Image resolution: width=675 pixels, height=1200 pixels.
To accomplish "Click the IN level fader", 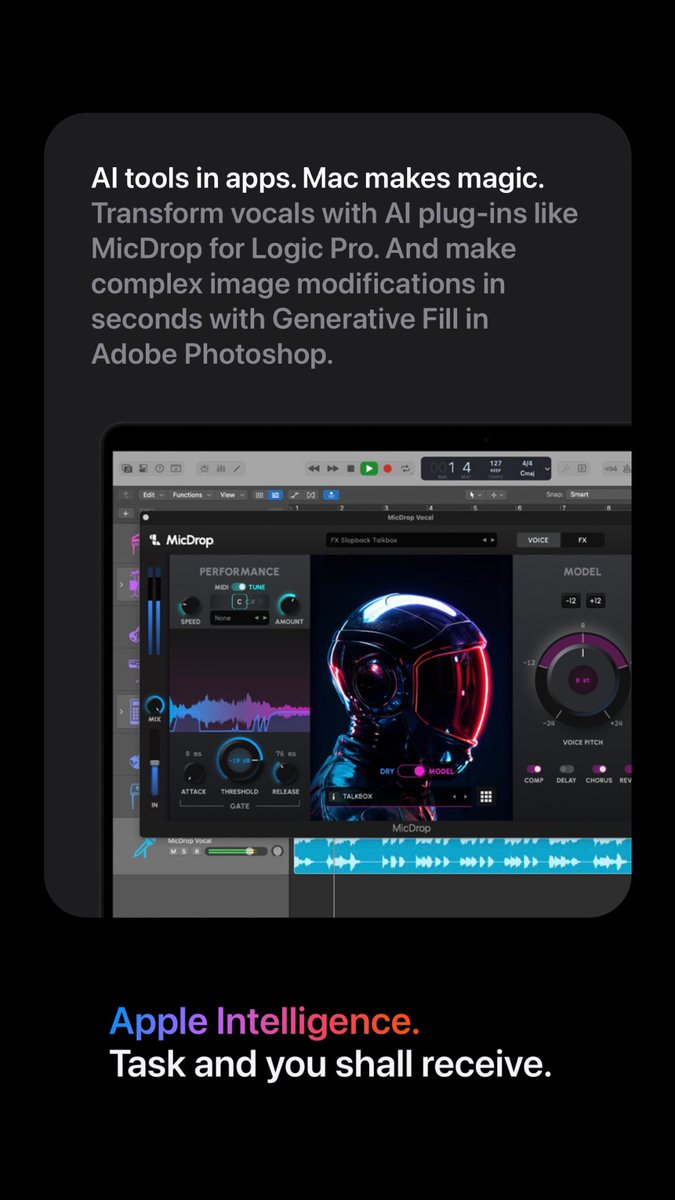I will (x=154, y=762).
